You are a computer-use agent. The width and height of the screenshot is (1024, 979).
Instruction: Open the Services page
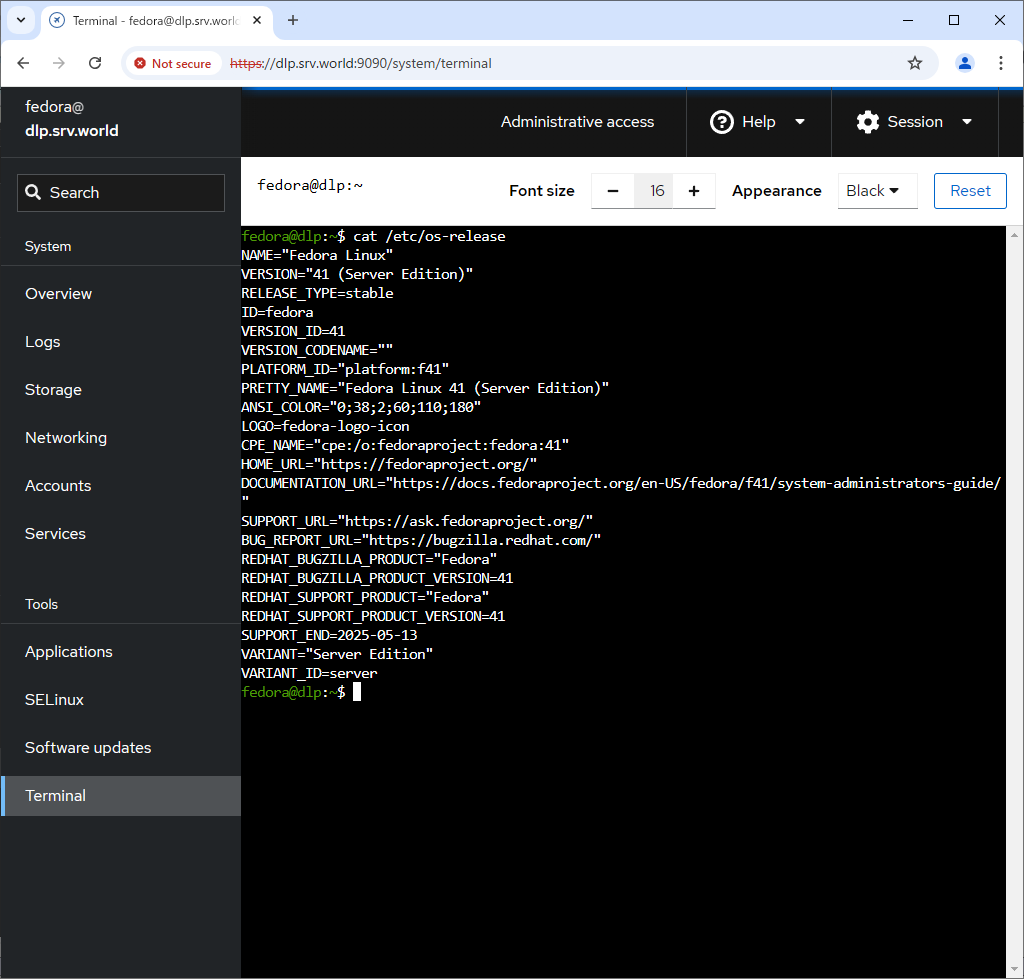121,534
